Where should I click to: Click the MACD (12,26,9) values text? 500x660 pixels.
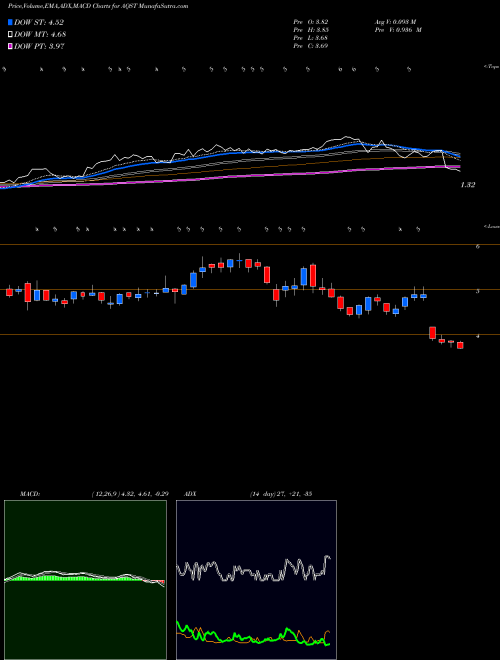[x=130, y=494]
